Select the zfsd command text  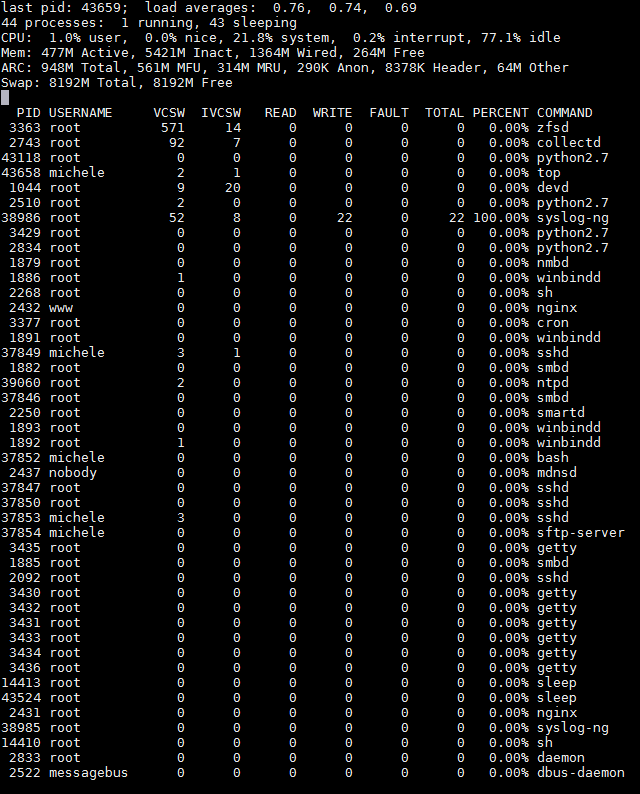[552, 128]
